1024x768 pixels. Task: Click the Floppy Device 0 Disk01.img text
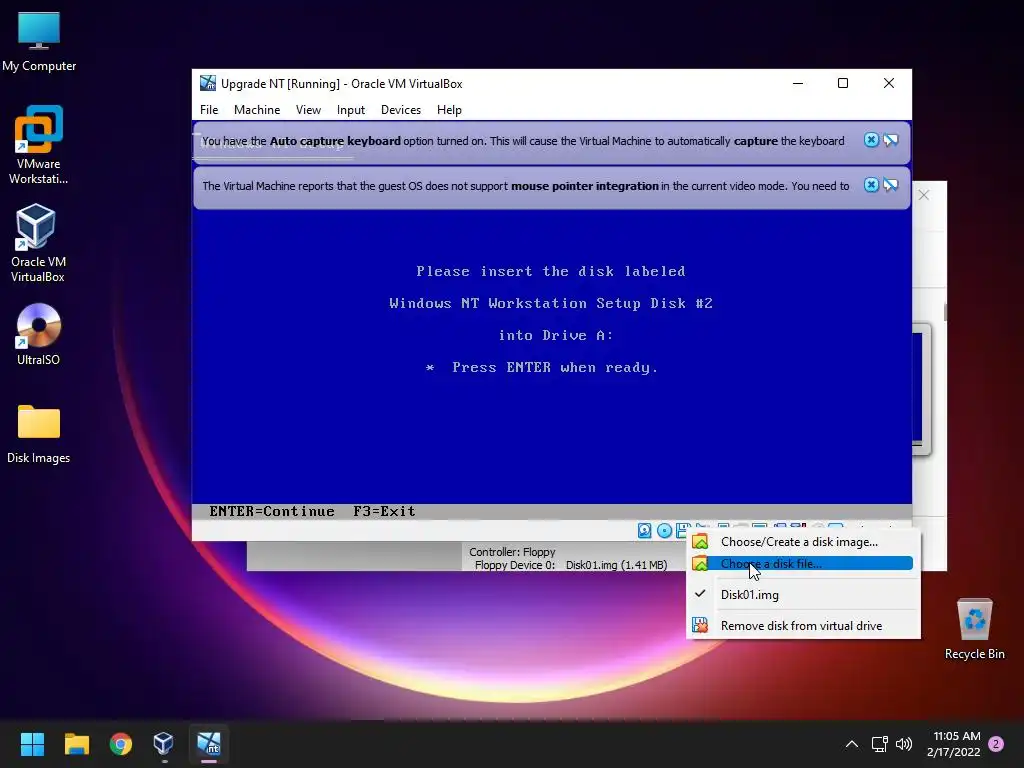[571, 565]
